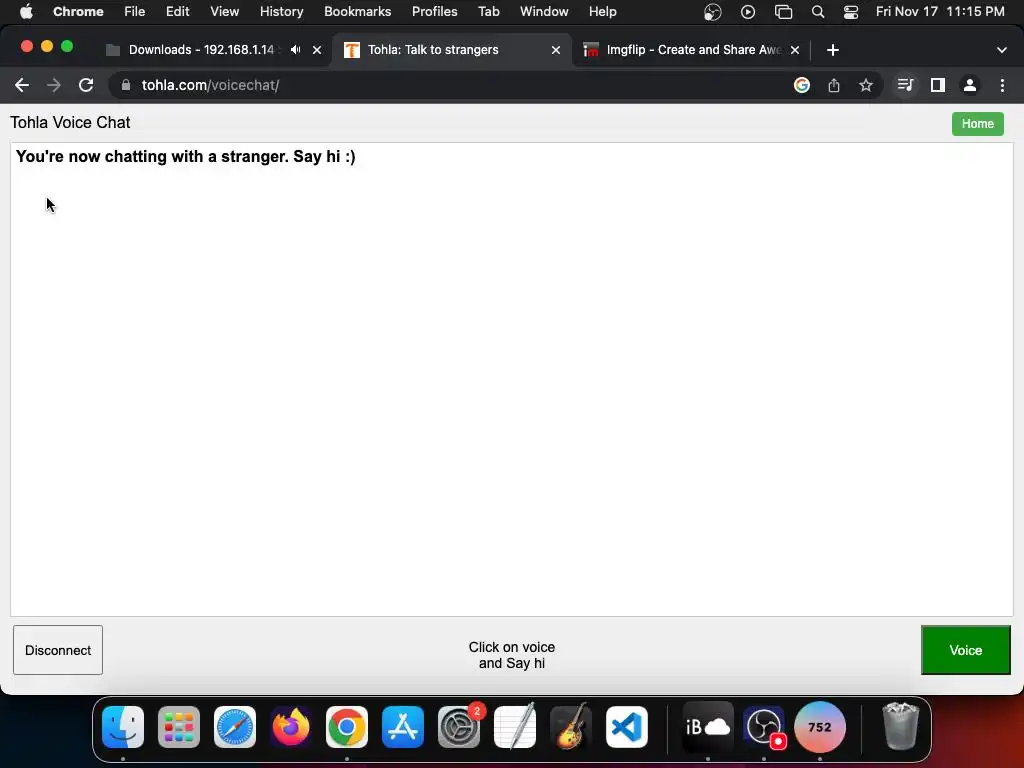1024x768 pixels.
Task: Select the Tohla: Talk to strangers tab
Action: [x=433, y=50]
